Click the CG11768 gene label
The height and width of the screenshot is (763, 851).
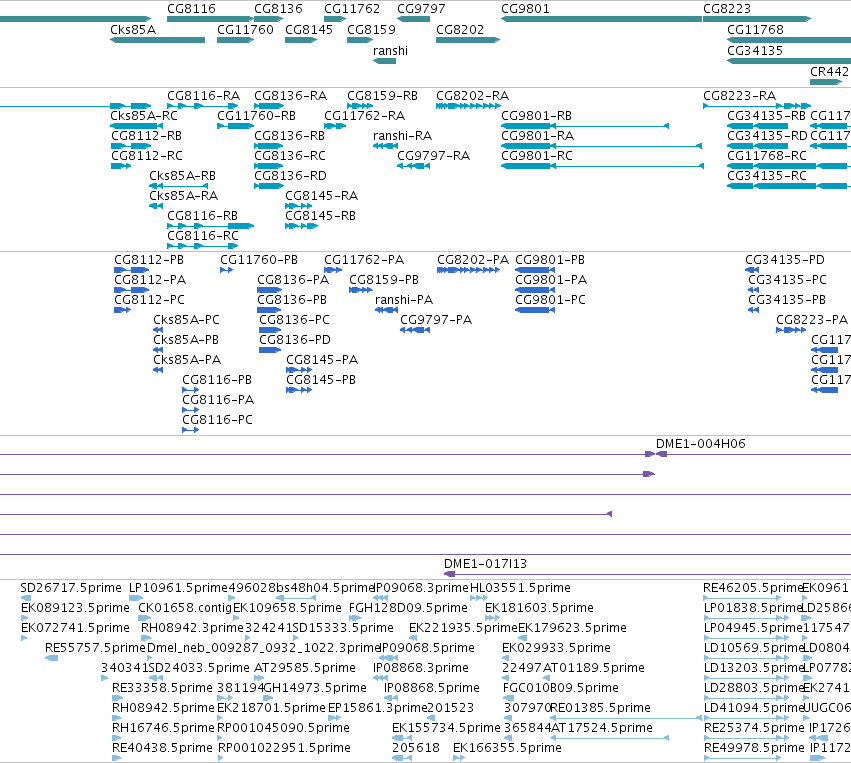click(755, 30)
